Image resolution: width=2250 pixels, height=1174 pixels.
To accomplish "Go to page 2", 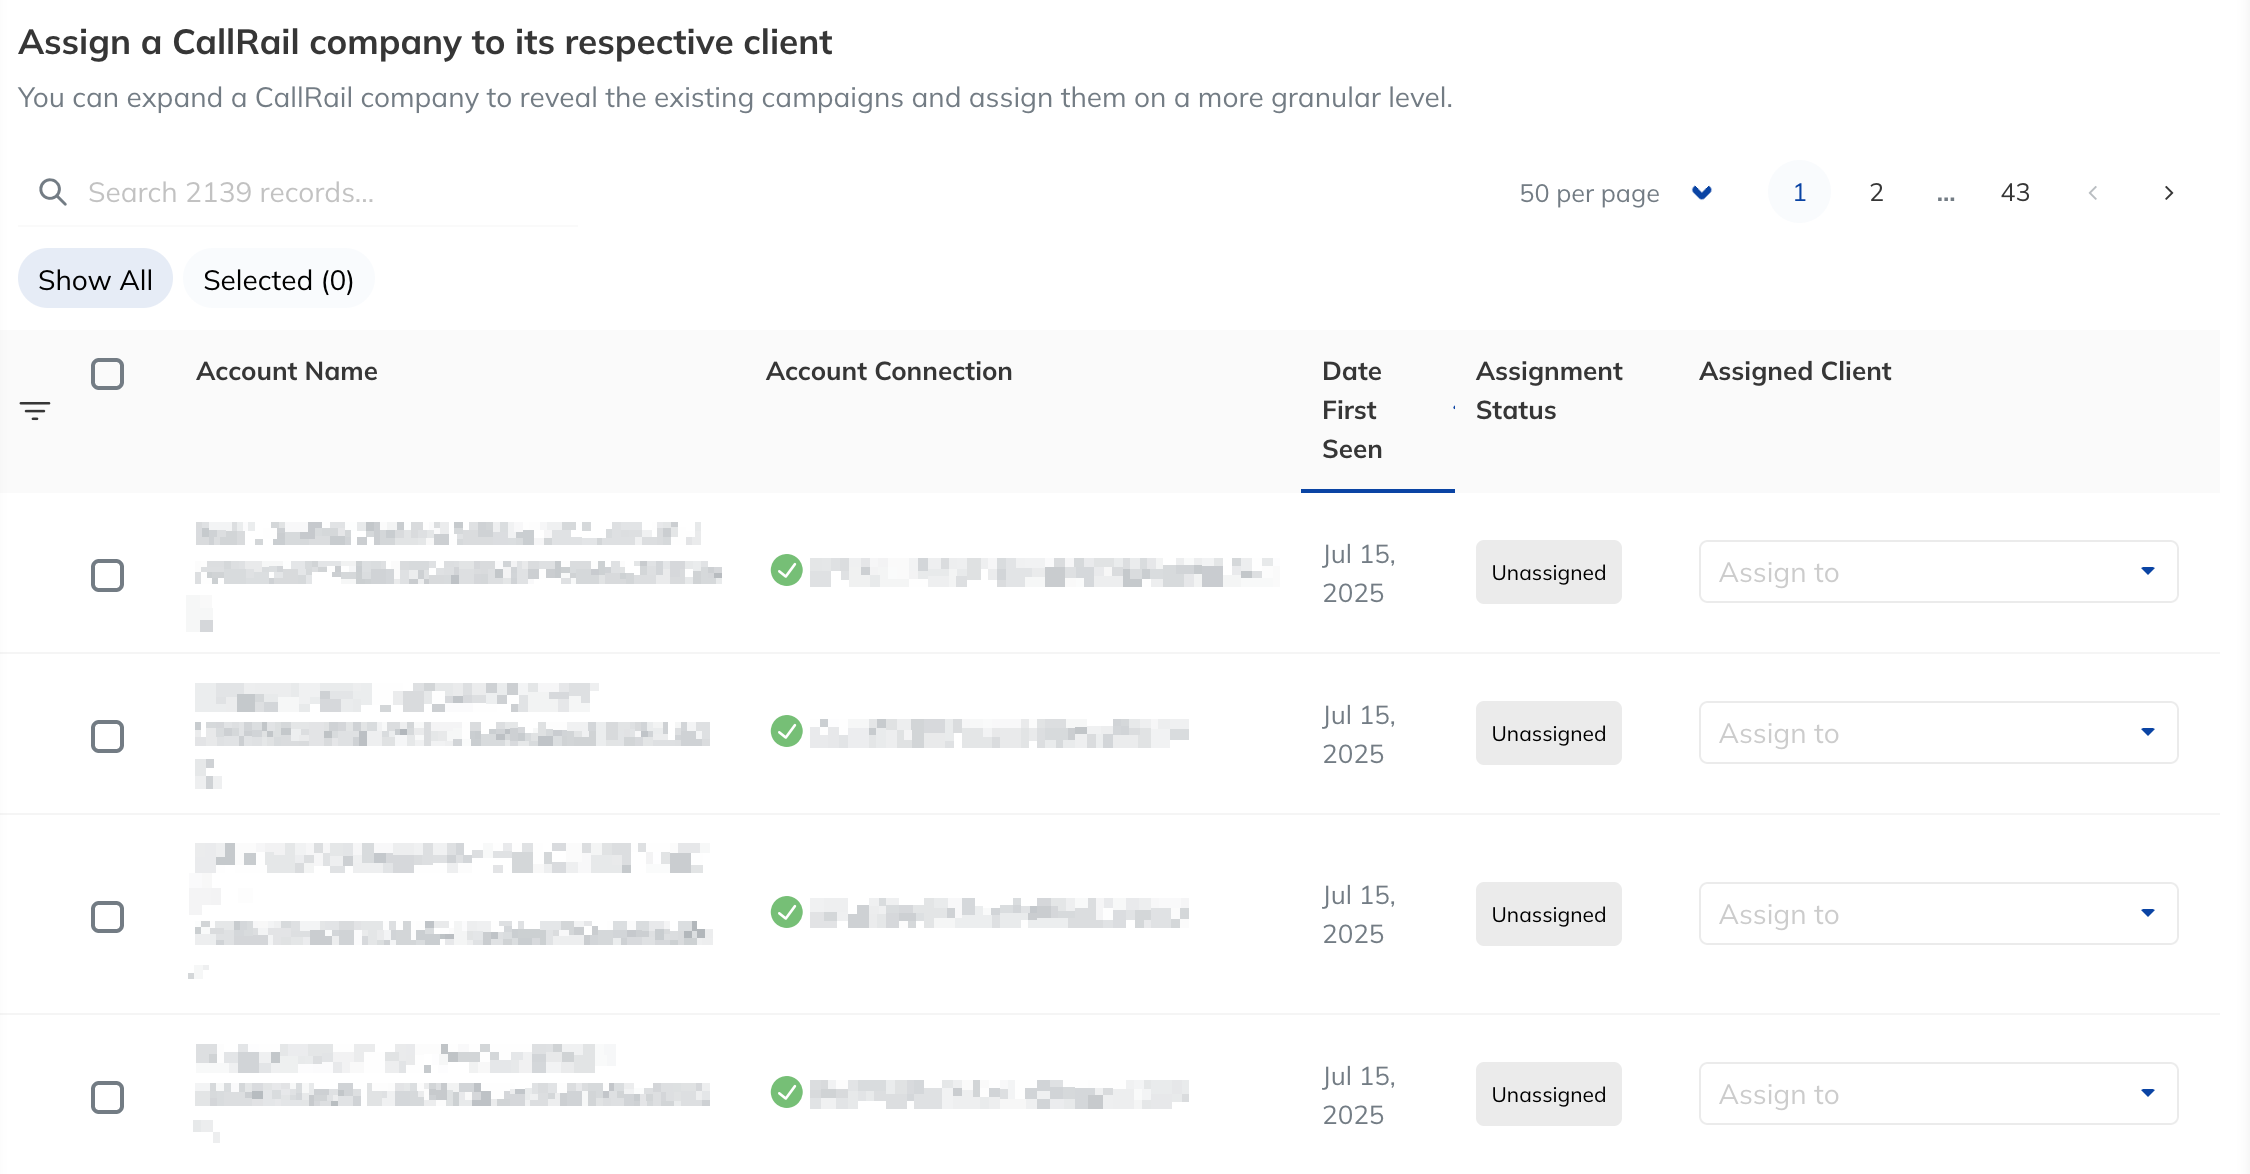I will coord(1876,192).
